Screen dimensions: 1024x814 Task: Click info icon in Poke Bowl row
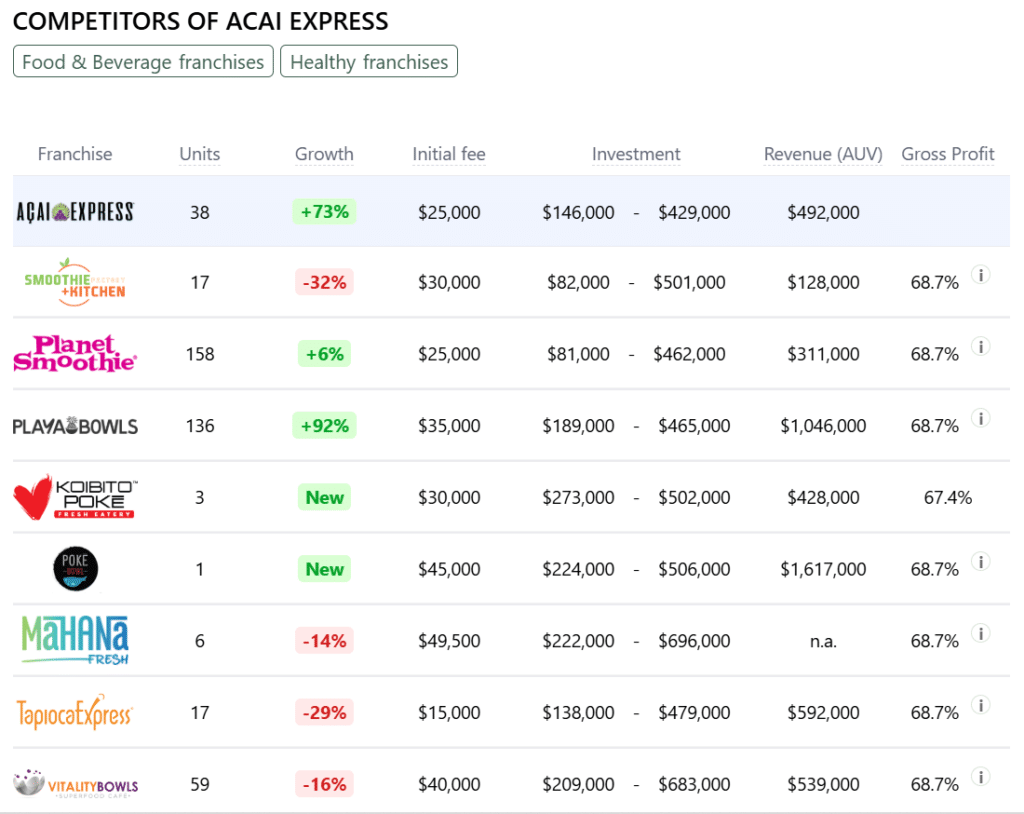tap(980, 561)
